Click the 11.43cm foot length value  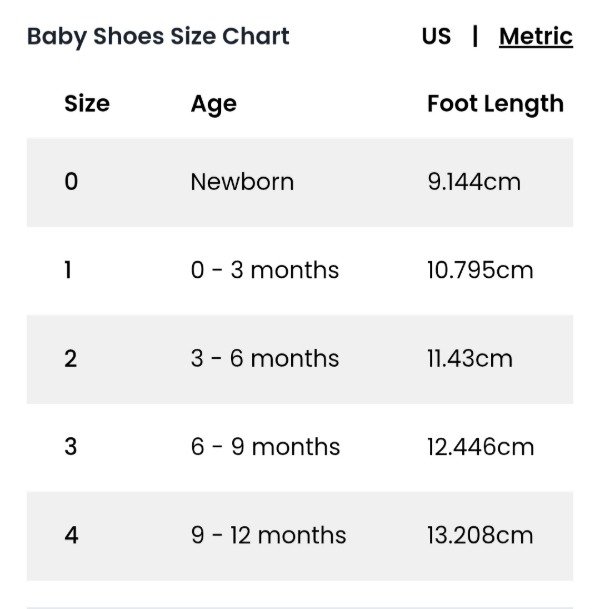469,359
